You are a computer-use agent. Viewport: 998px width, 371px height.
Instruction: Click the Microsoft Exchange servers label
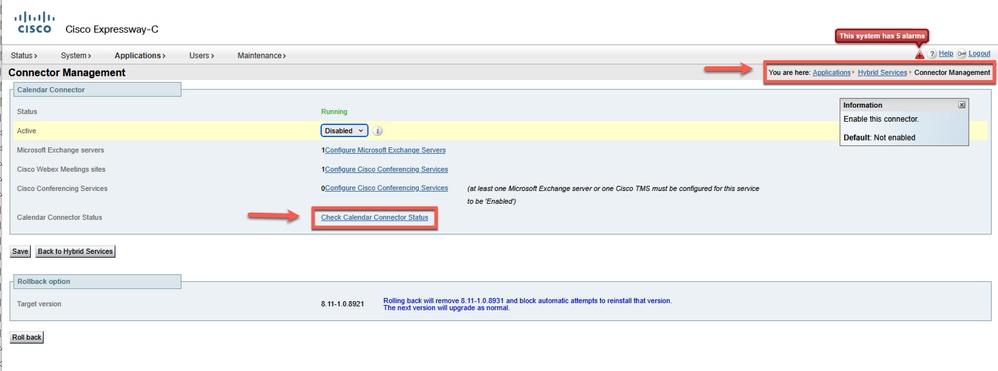click(x=60, y=150)
